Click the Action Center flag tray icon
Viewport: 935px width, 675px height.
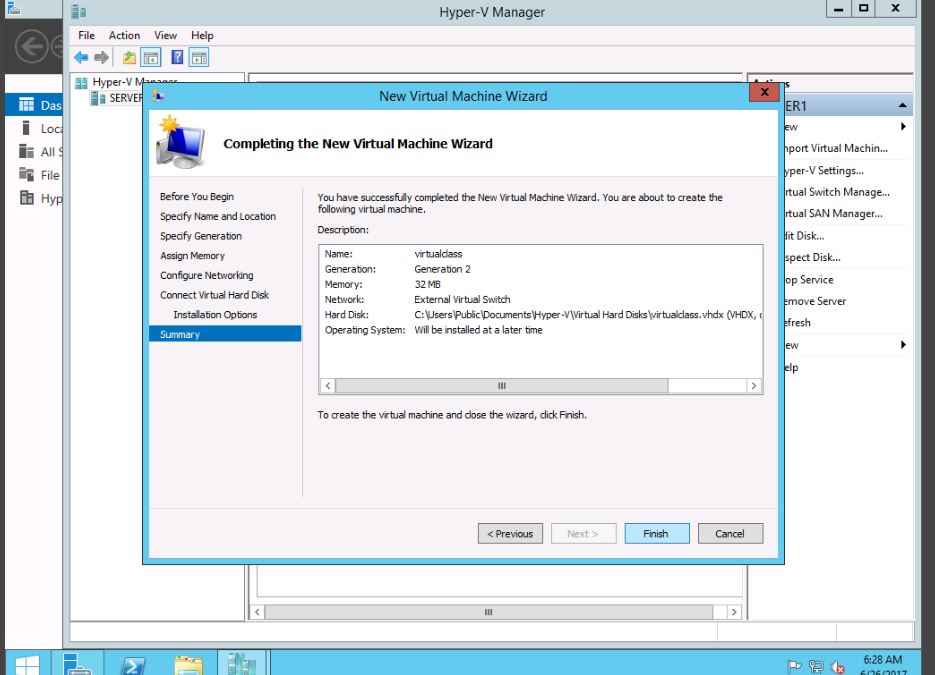(794, 667)
